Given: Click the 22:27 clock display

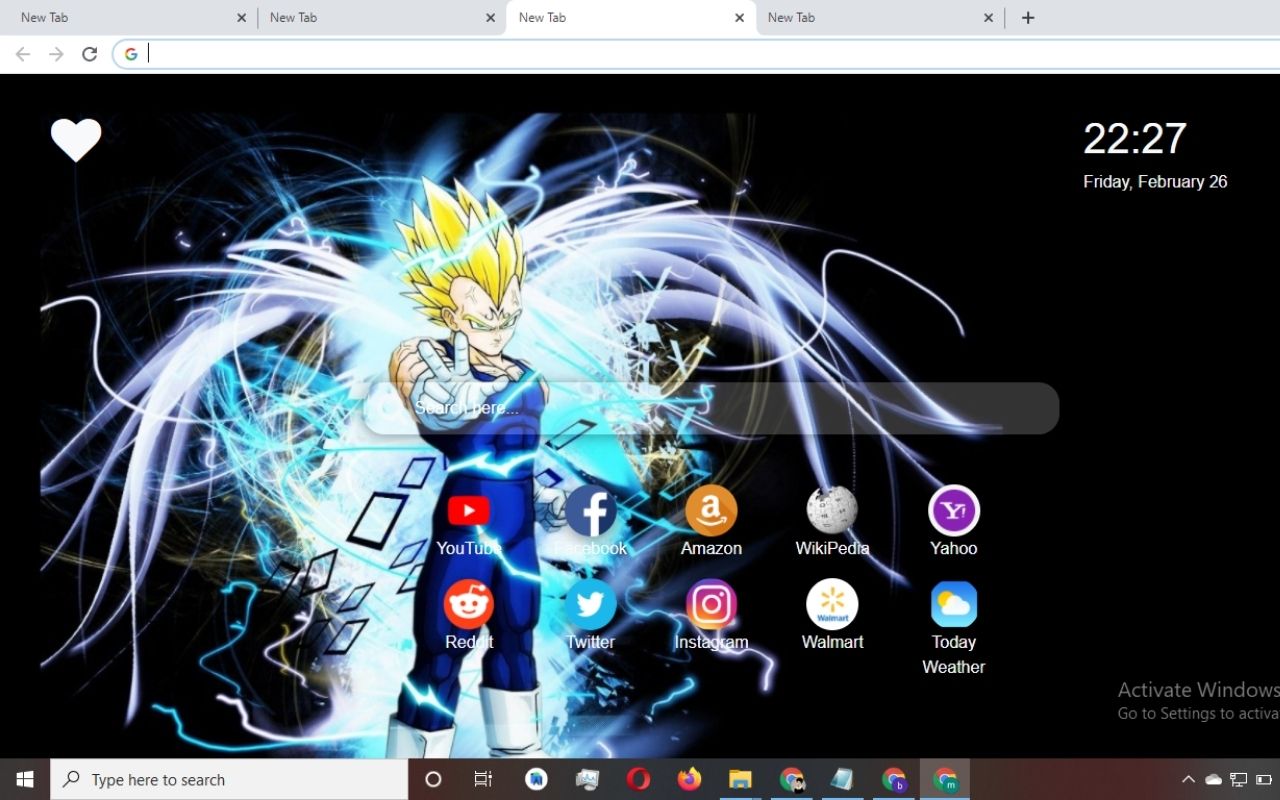Looking at the screenshot, I should point(1135,138).
